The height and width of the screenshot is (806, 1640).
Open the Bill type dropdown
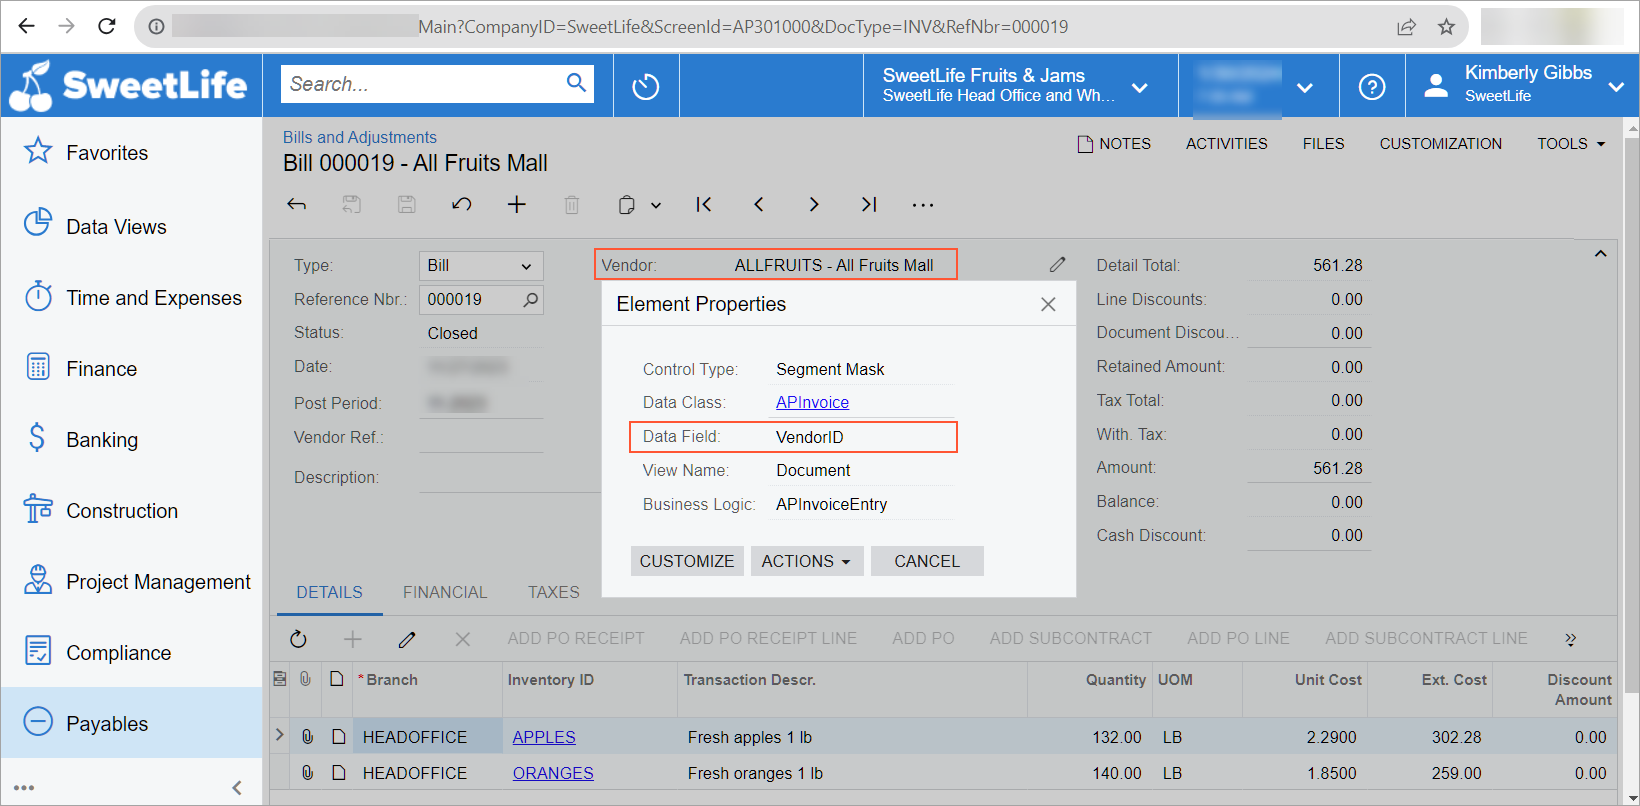(x=481, y=266)
